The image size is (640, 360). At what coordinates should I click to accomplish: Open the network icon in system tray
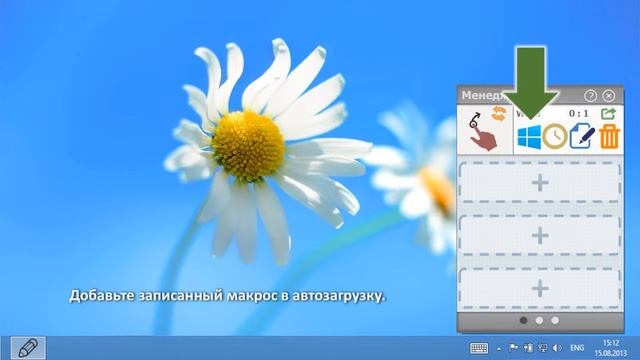(543, 348)
